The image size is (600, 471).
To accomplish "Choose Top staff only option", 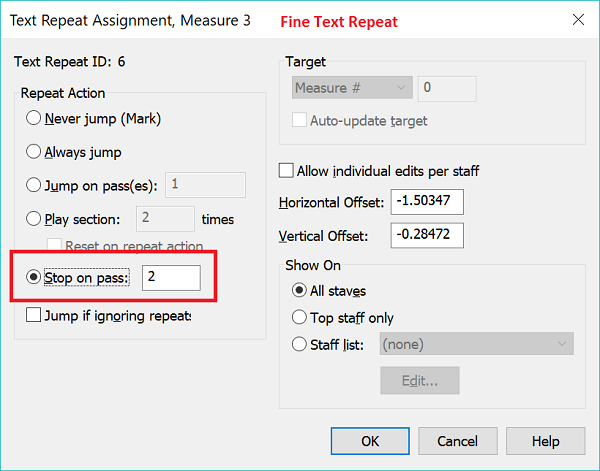I will 299,318.
